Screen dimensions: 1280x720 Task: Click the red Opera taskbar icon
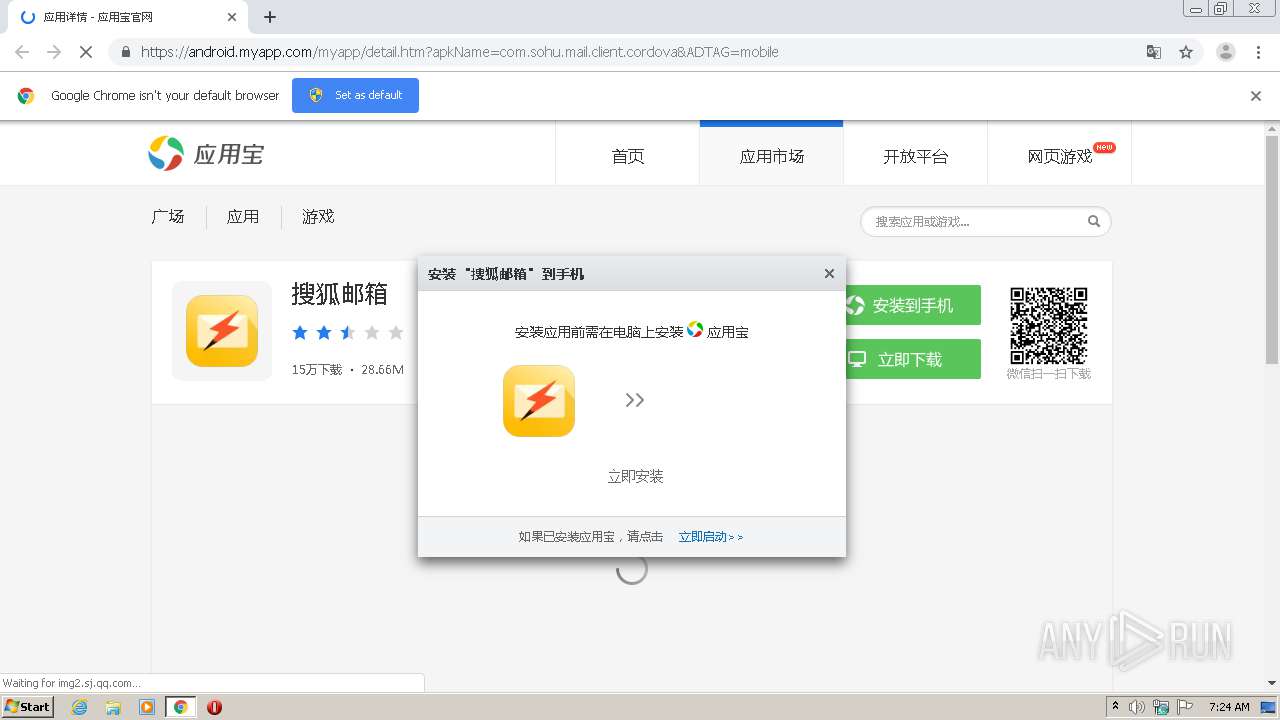(x=214, y=707)
